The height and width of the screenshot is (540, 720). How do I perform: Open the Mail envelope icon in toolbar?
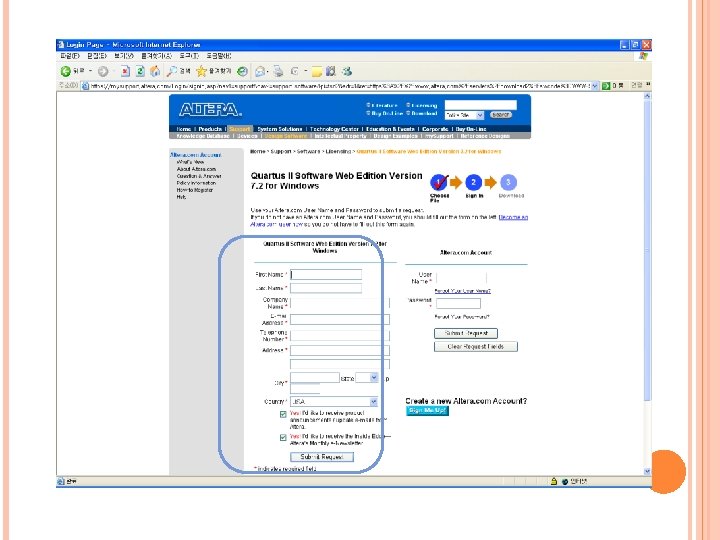tap(260, 72)
